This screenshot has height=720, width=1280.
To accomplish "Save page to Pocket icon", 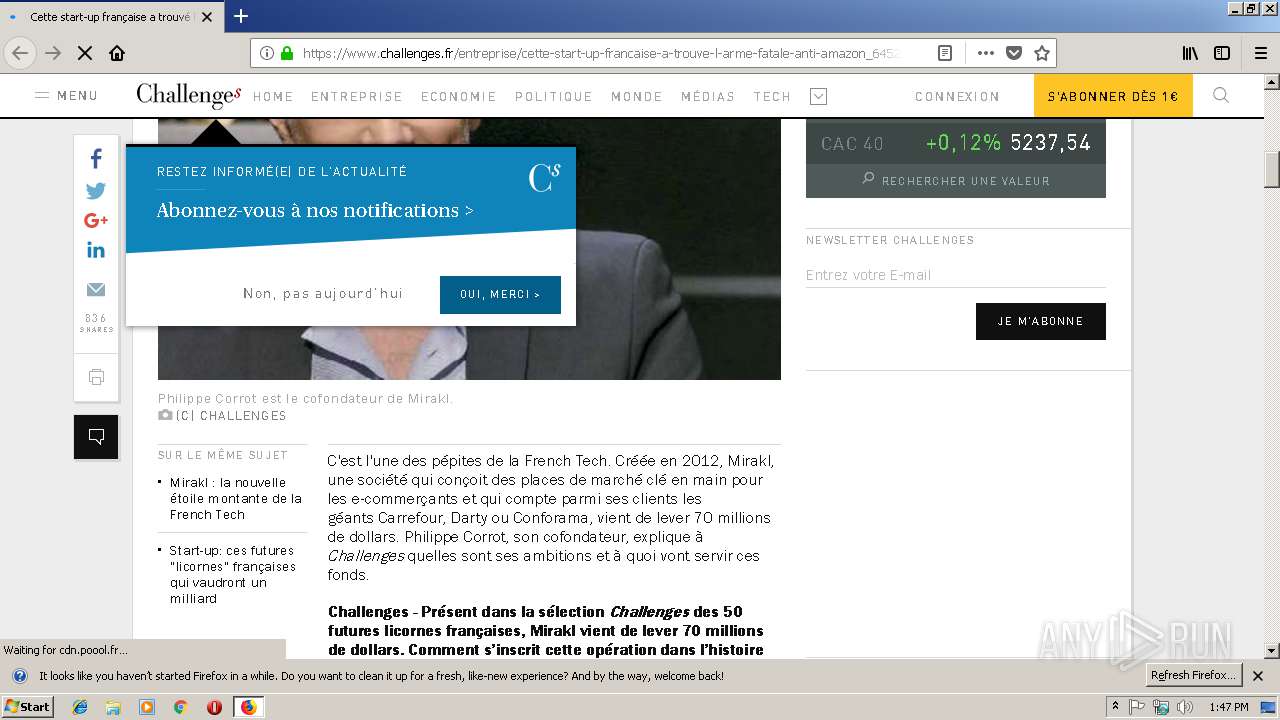I will click(1013, 53).
